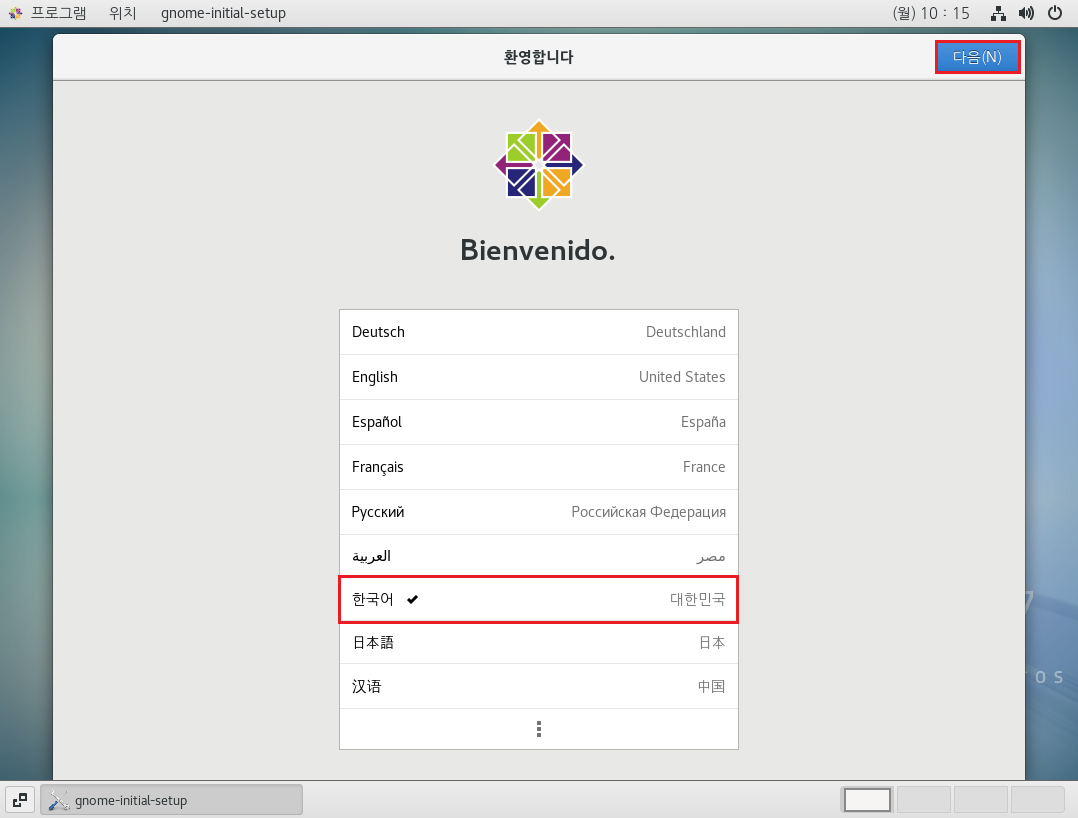Choose 日本語 language row
Viewport: 1078px width, 818px height.
pos(538,643)
